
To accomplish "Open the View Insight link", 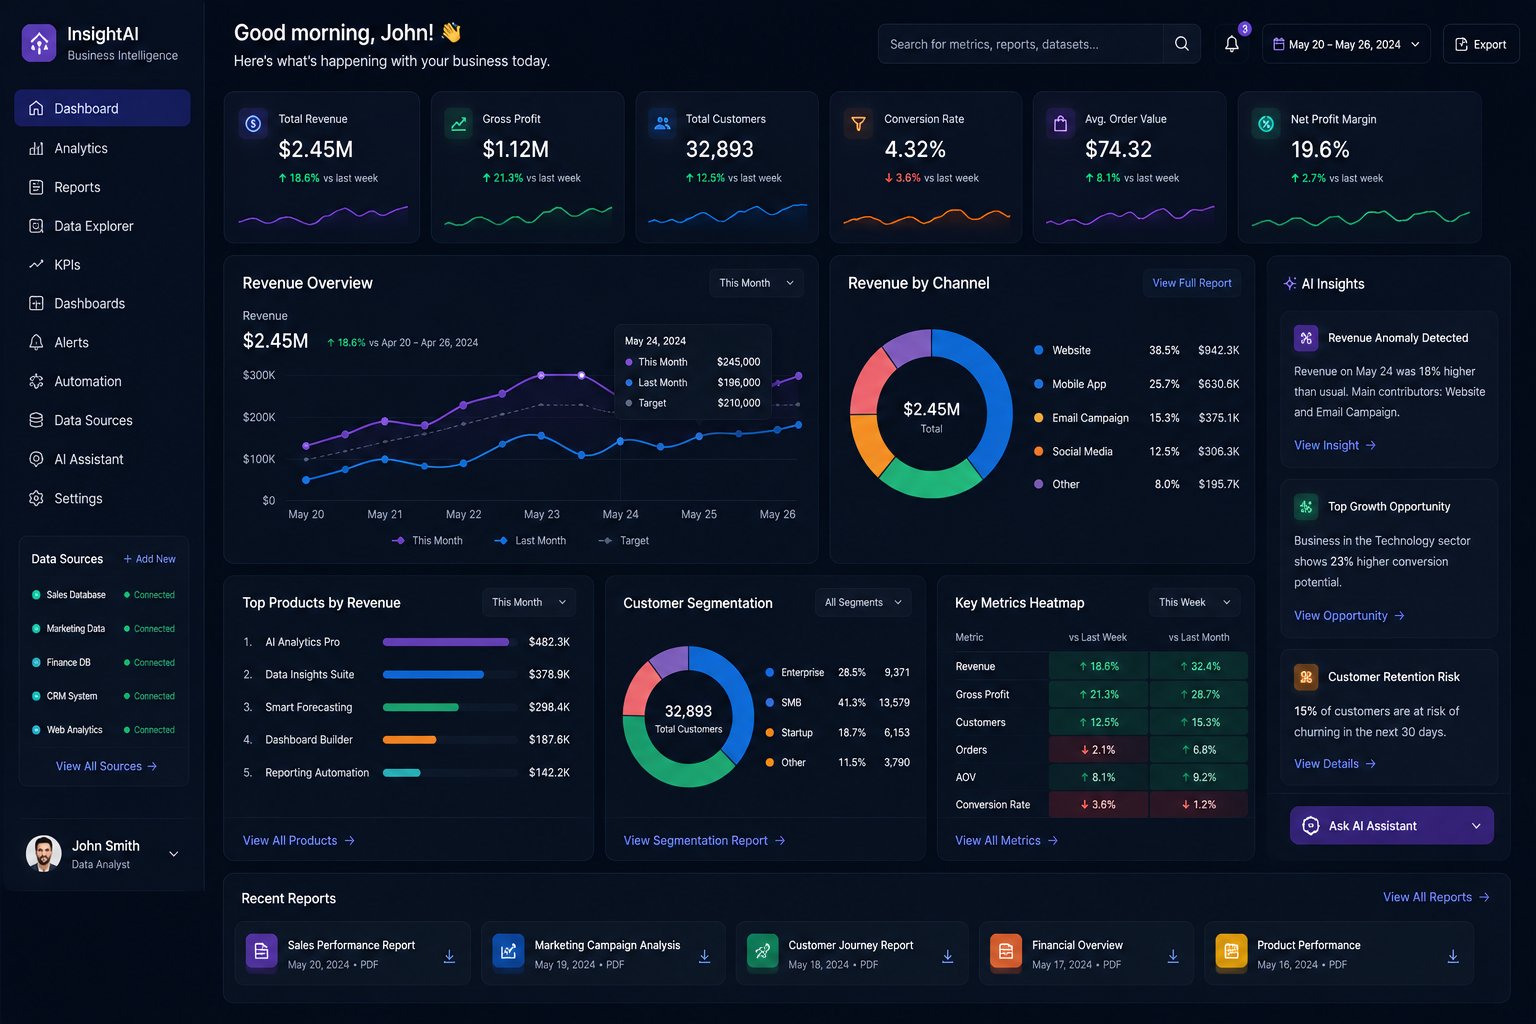I will (1335, 445).
